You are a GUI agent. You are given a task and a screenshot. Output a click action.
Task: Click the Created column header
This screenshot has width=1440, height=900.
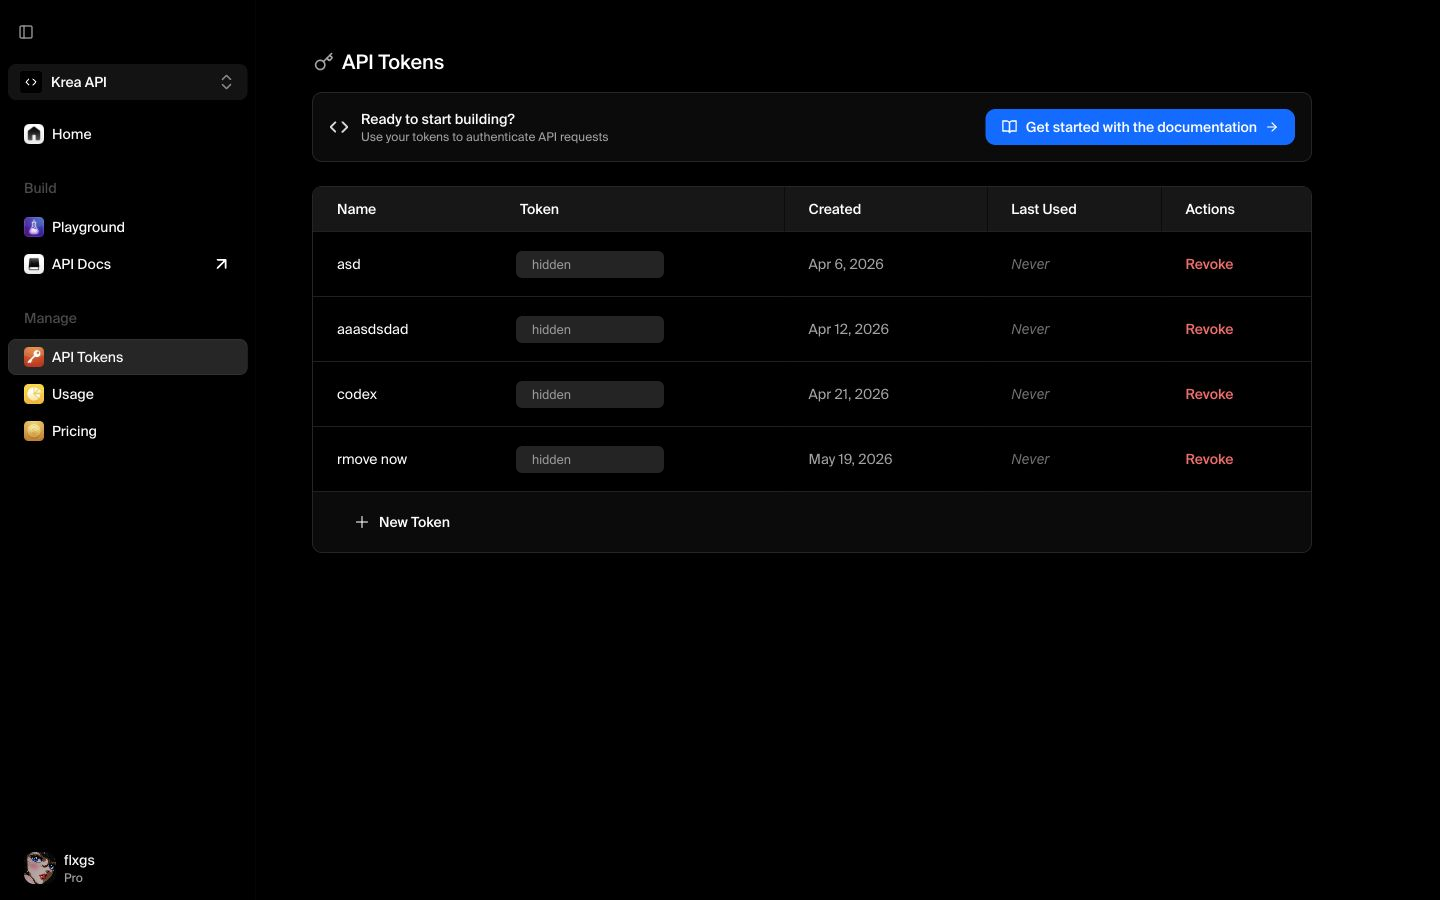coord(834,209)
